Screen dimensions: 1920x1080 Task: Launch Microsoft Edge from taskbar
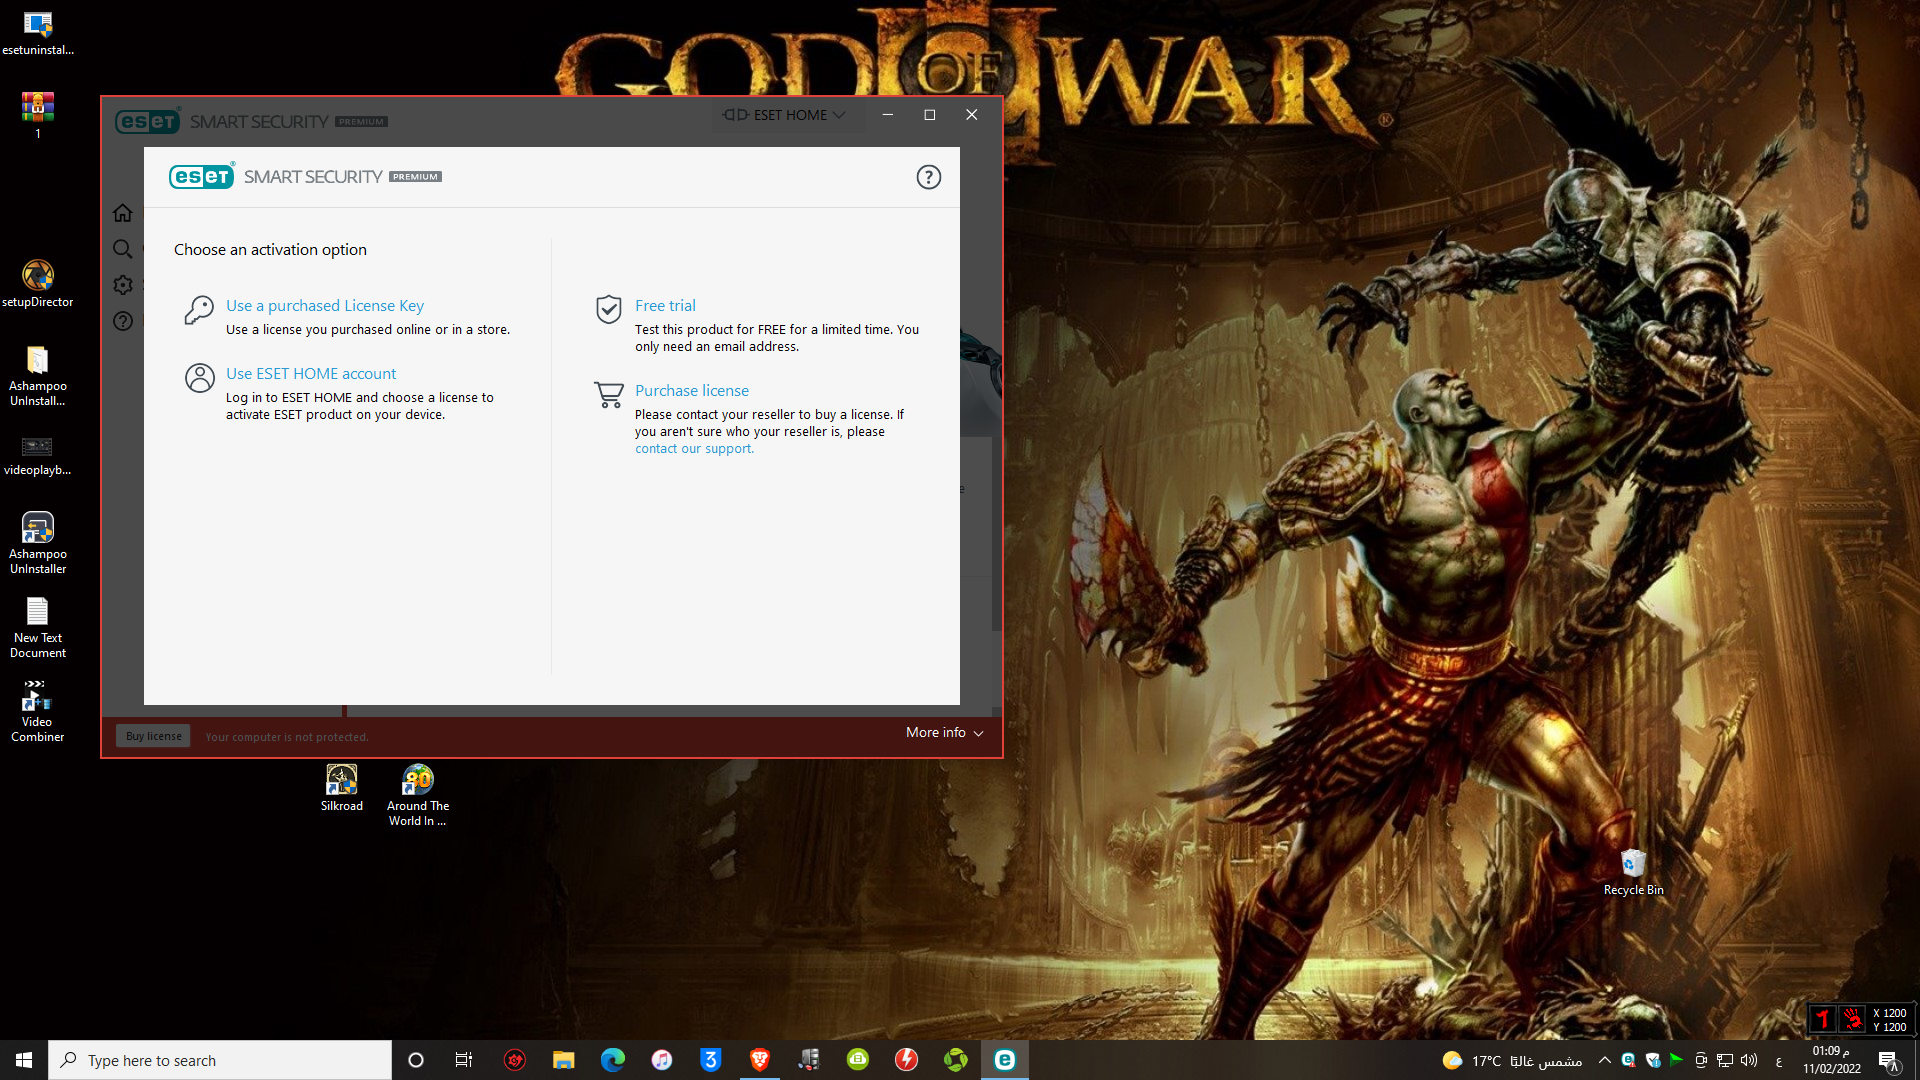pos(612,1060)
